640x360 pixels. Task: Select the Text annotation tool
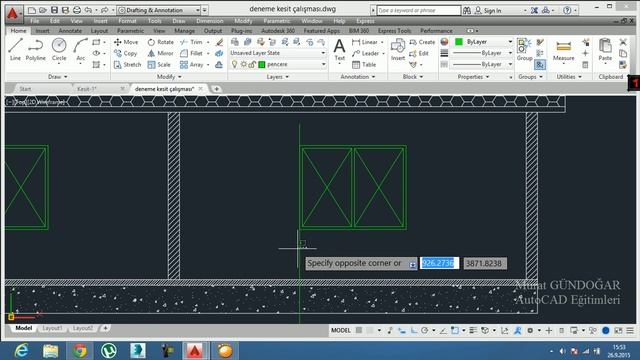(339, 50)
